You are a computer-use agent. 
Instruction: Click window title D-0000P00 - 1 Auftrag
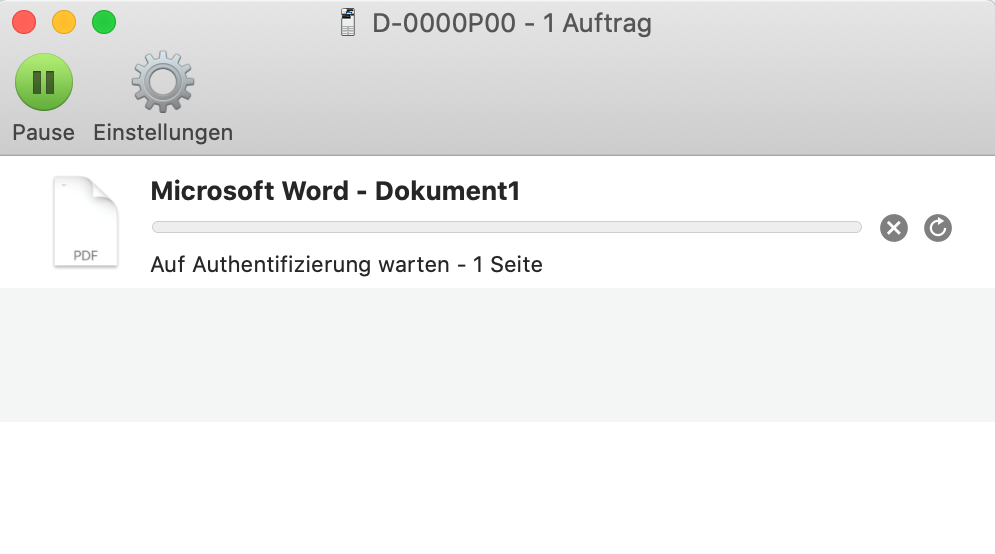(511, 23)
